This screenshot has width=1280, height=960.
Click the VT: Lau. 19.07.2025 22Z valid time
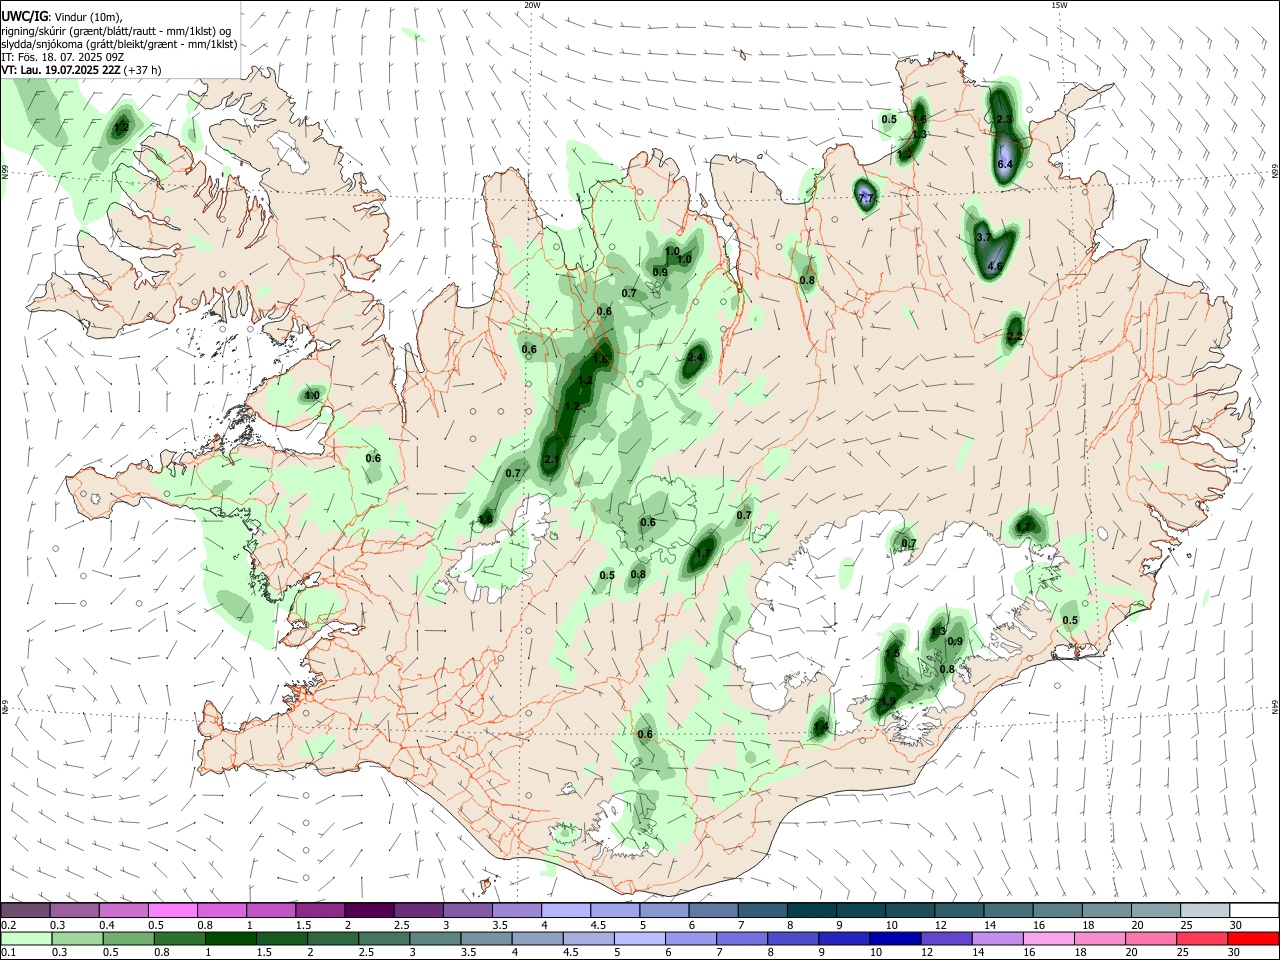coord(81,70)
